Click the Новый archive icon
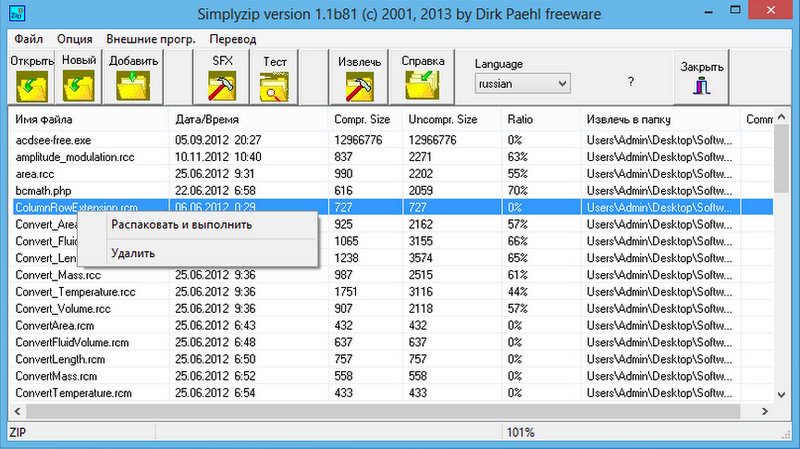Screen dimensions: 800x449 point(79,86)
